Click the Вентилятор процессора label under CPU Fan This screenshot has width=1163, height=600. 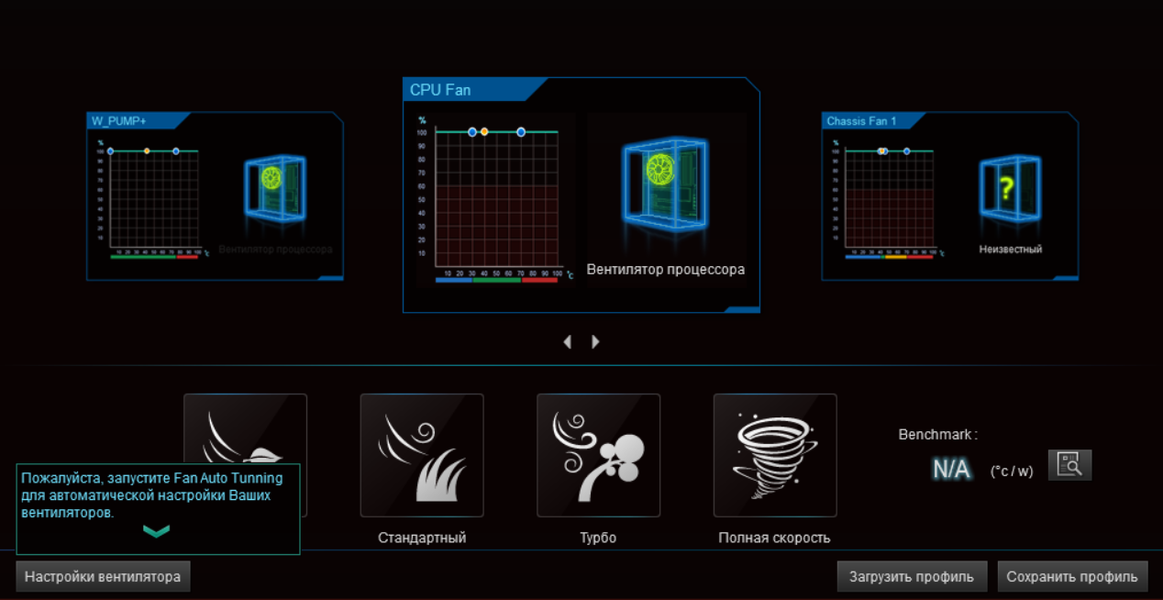[665, 269]
